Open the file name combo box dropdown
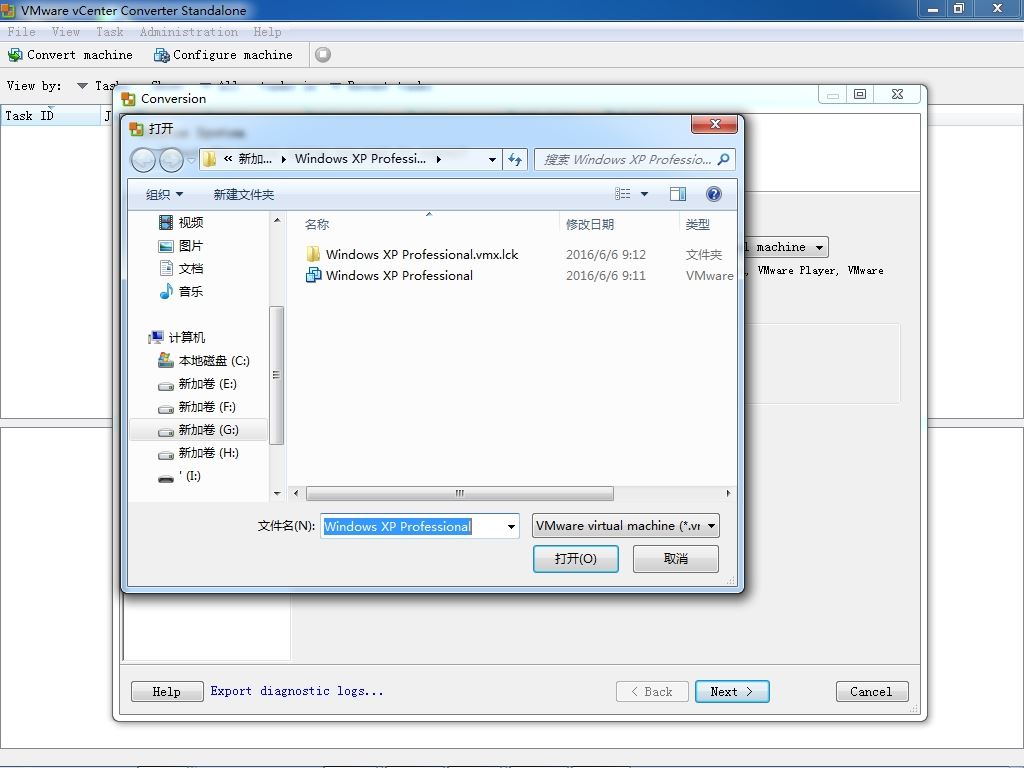Viewport: 1024px width, 768px height. 511,526
